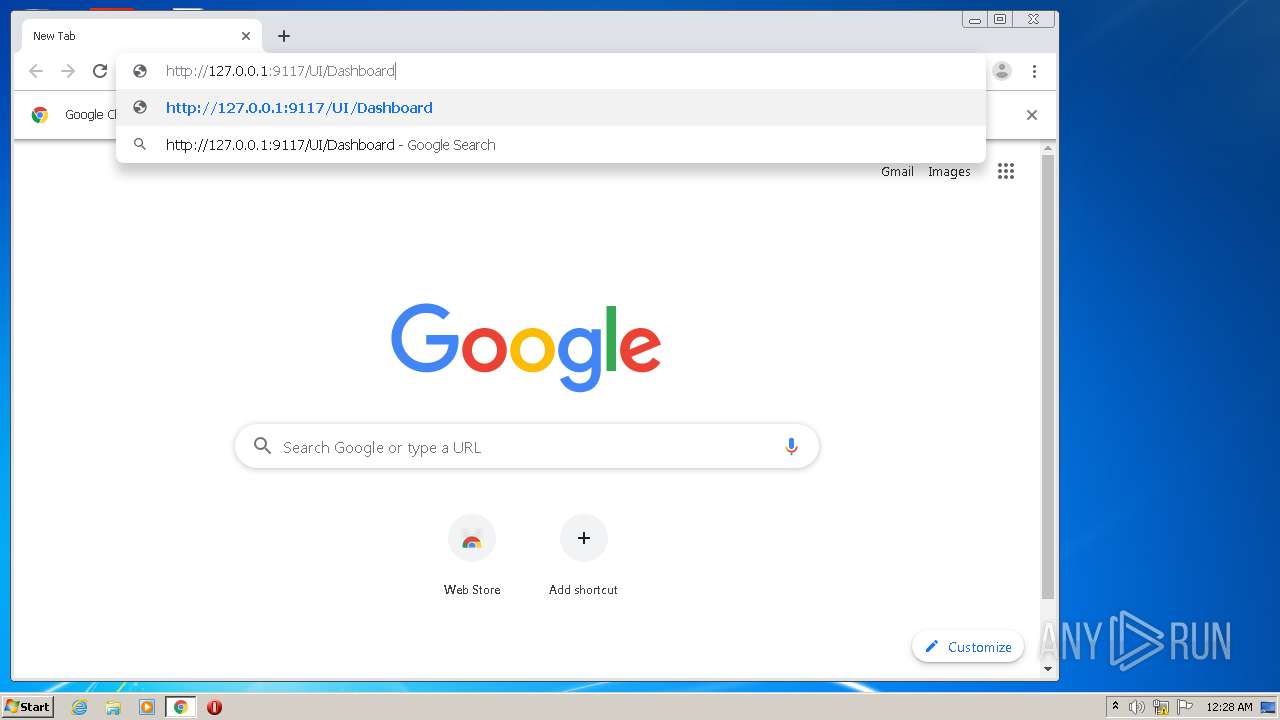
Task: Go forward using the forward arrow
Action: click(68, 71)
